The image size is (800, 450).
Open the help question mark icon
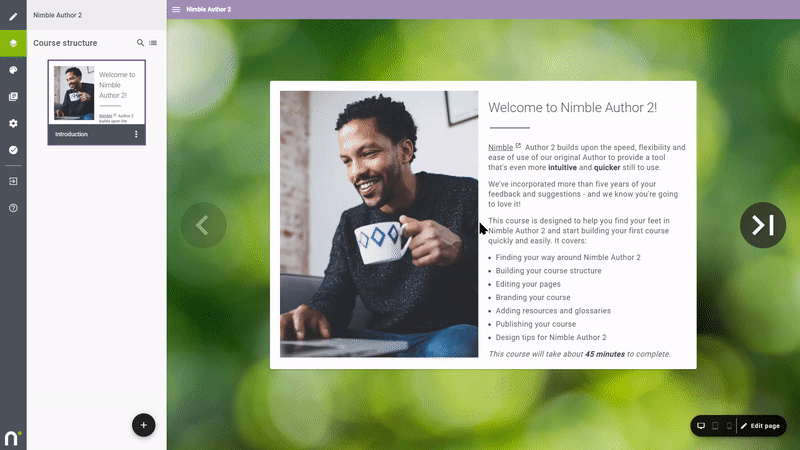coord(13,208)
